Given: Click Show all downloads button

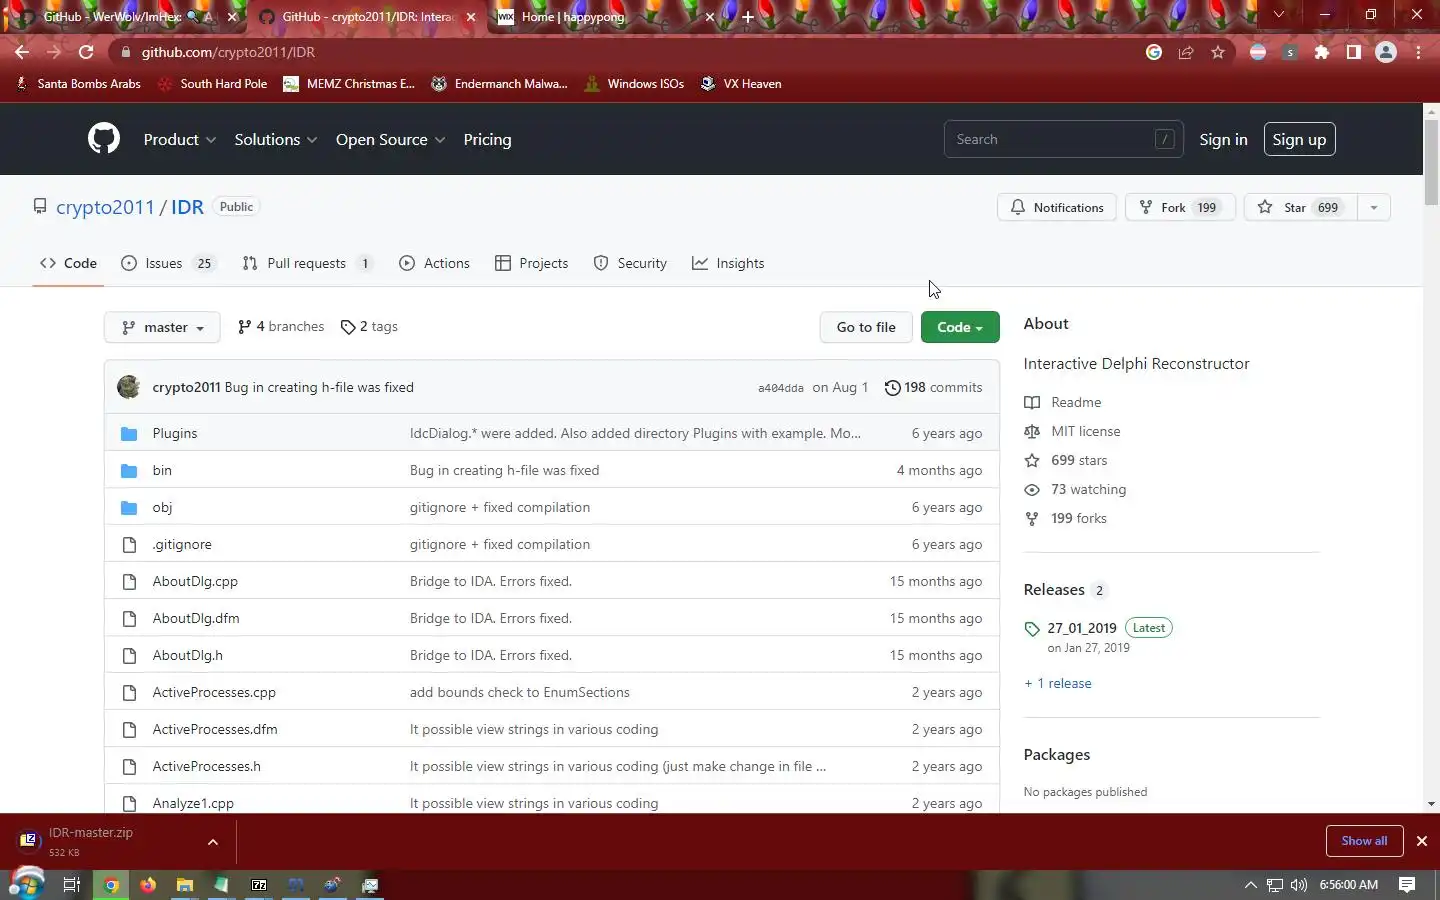Looking at the screenshot, I should (1364, 841).
